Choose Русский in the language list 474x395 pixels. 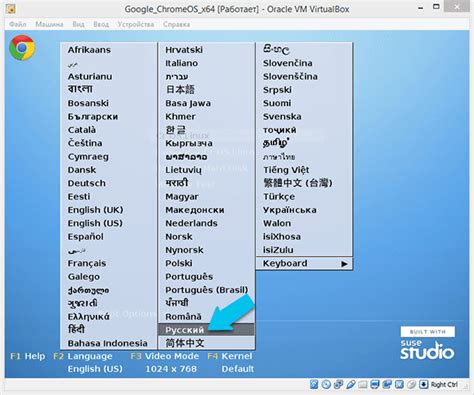(x=206, y=330)
